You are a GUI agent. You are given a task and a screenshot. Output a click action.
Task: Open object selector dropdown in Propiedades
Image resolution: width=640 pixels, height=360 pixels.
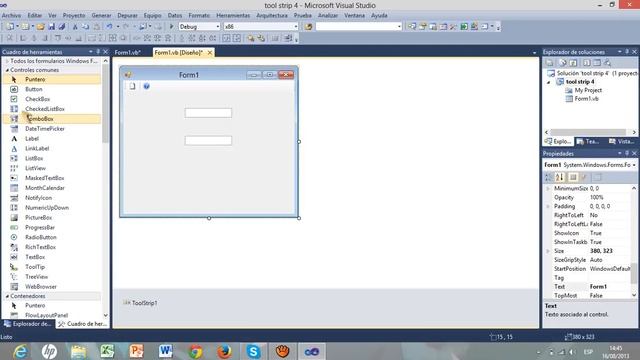634,165
